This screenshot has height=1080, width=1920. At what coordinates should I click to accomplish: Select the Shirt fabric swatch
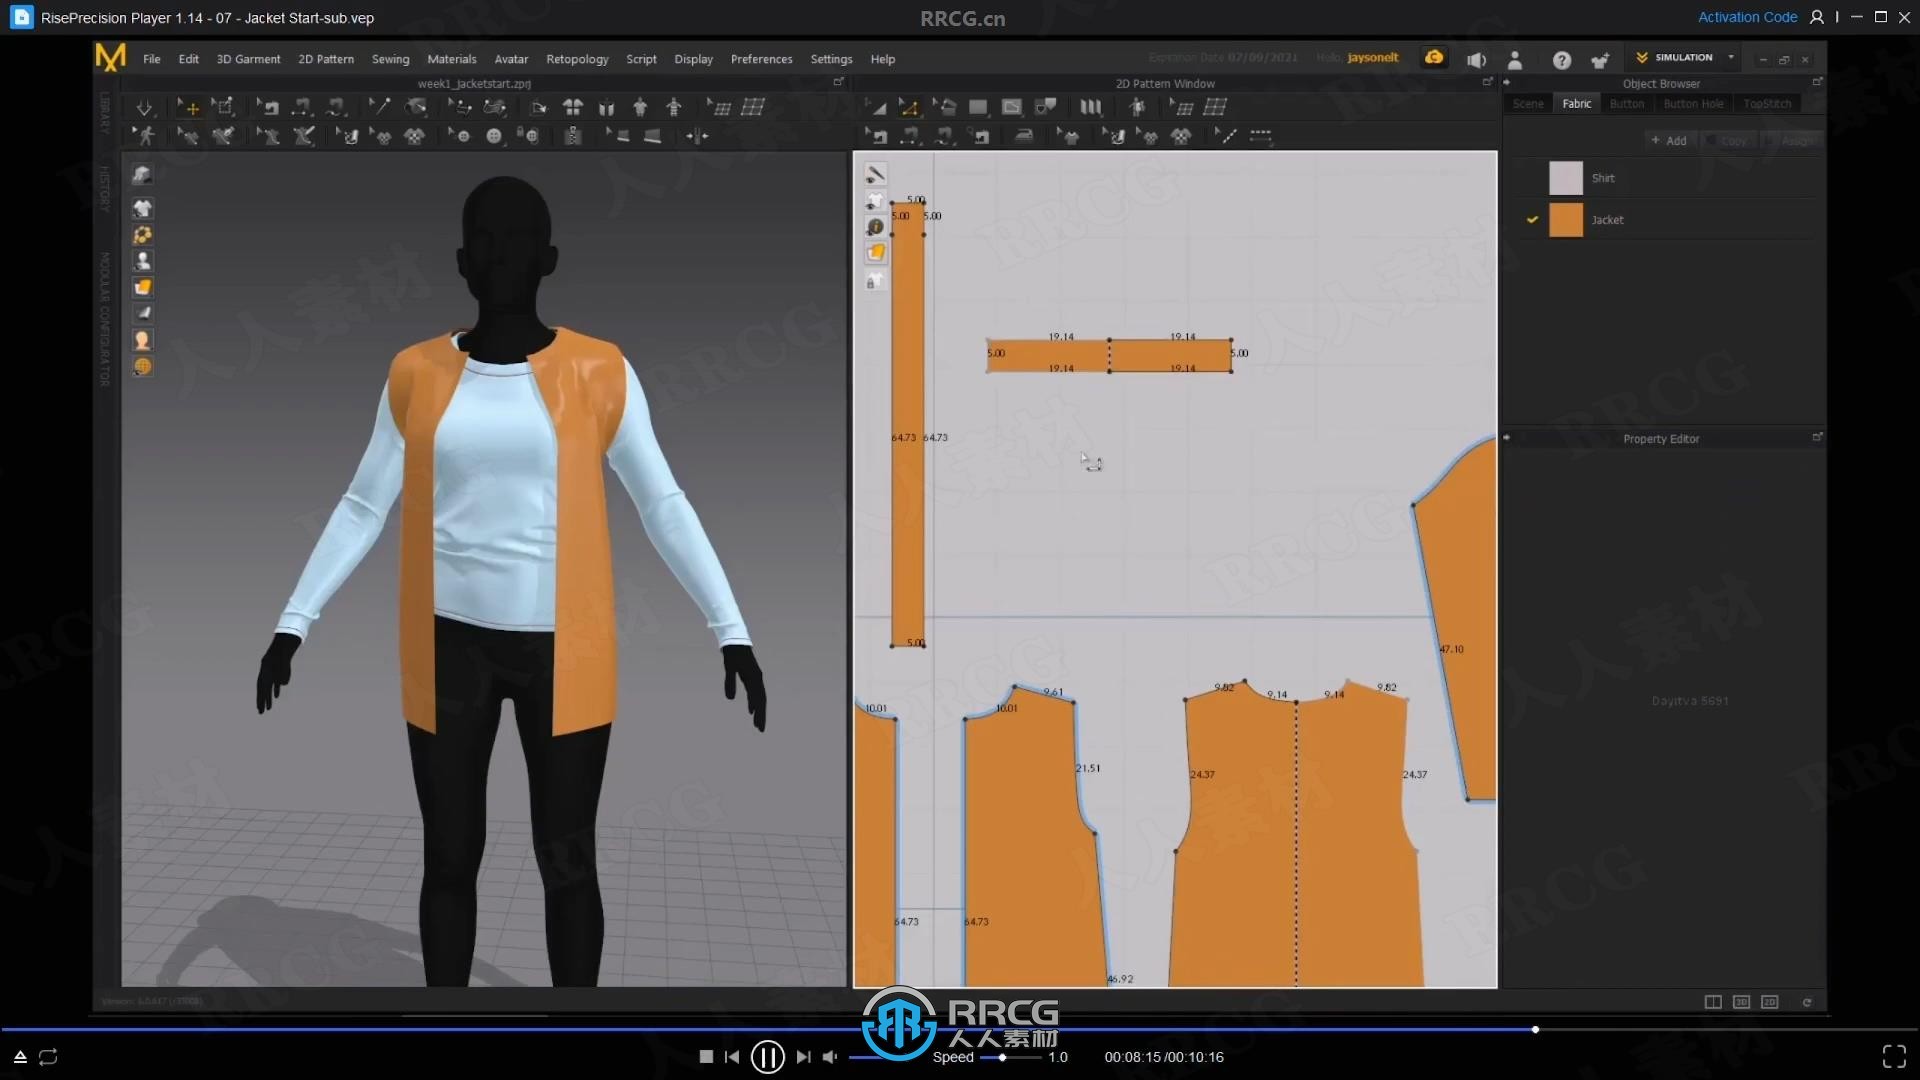tap(1566, 178)
